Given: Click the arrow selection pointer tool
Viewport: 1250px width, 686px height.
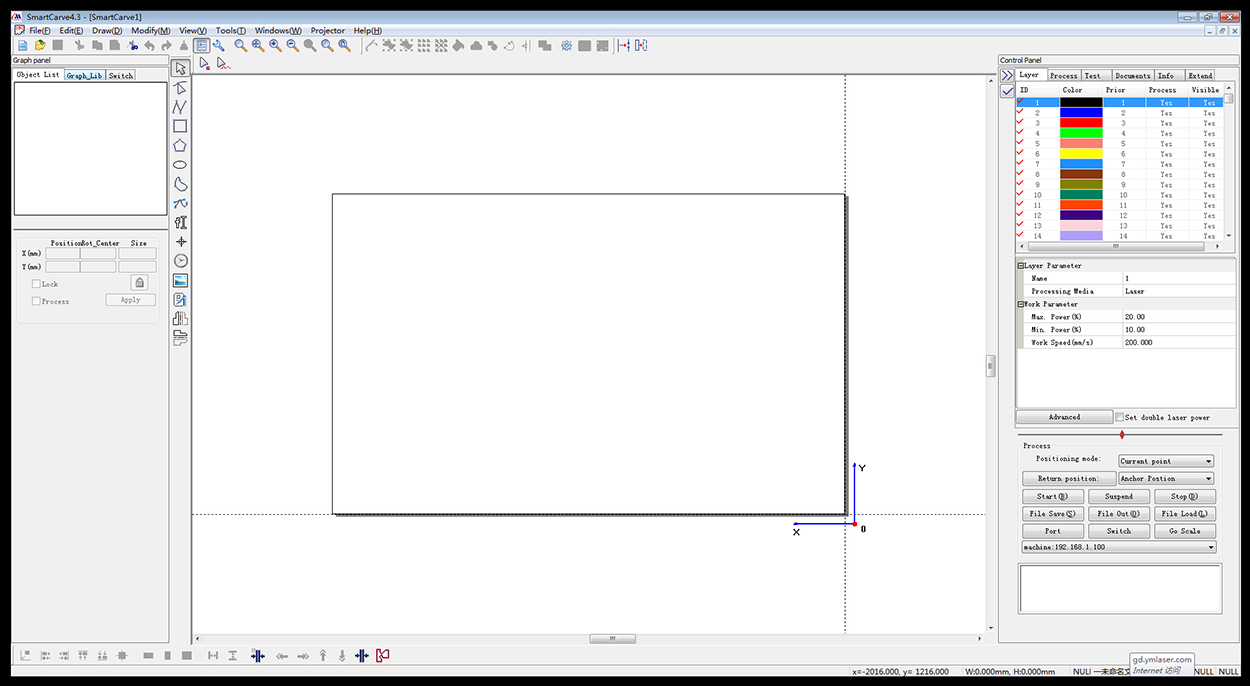Looking at the screenshot, I should (180, 68).
